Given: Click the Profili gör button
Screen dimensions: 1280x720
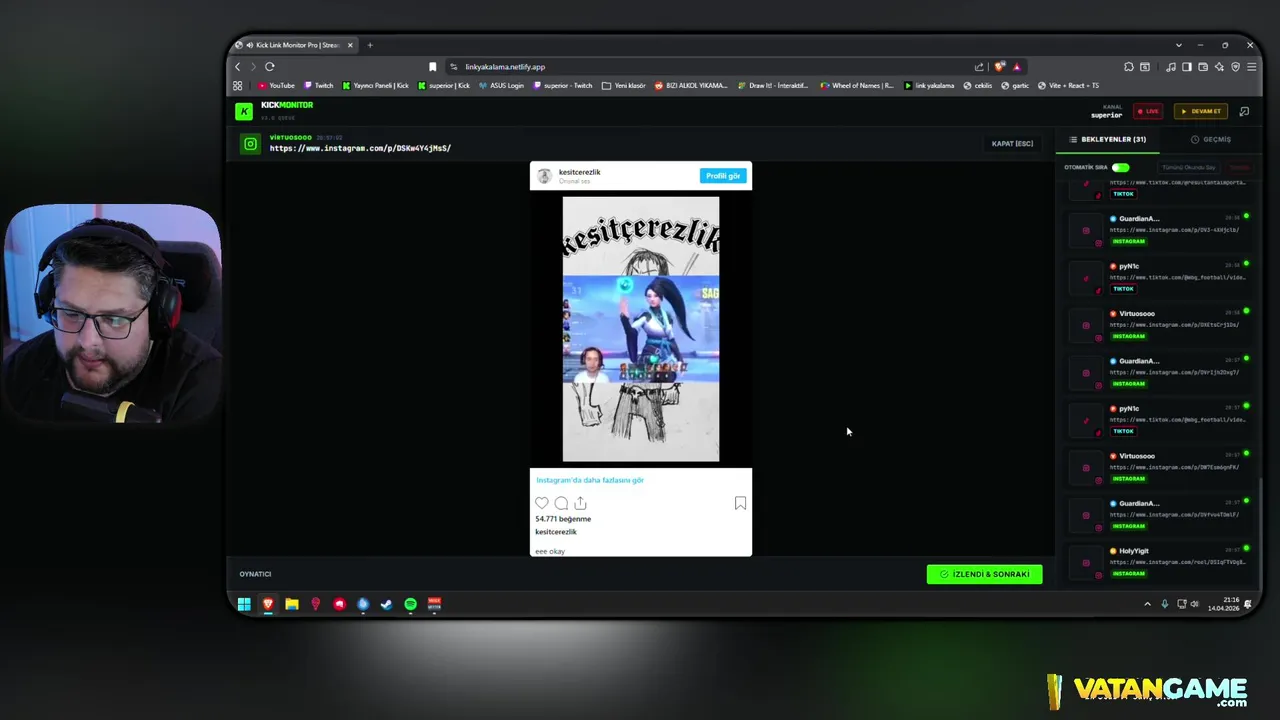Looking at the screenshot, I should 723,176.
